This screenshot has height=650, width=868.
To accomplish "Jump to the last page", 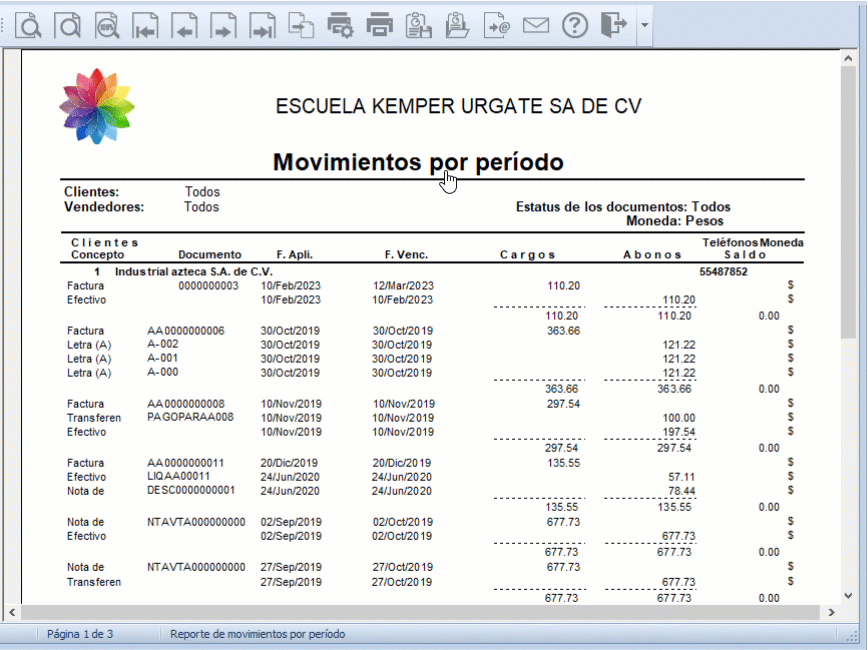I will coord(262,25).
